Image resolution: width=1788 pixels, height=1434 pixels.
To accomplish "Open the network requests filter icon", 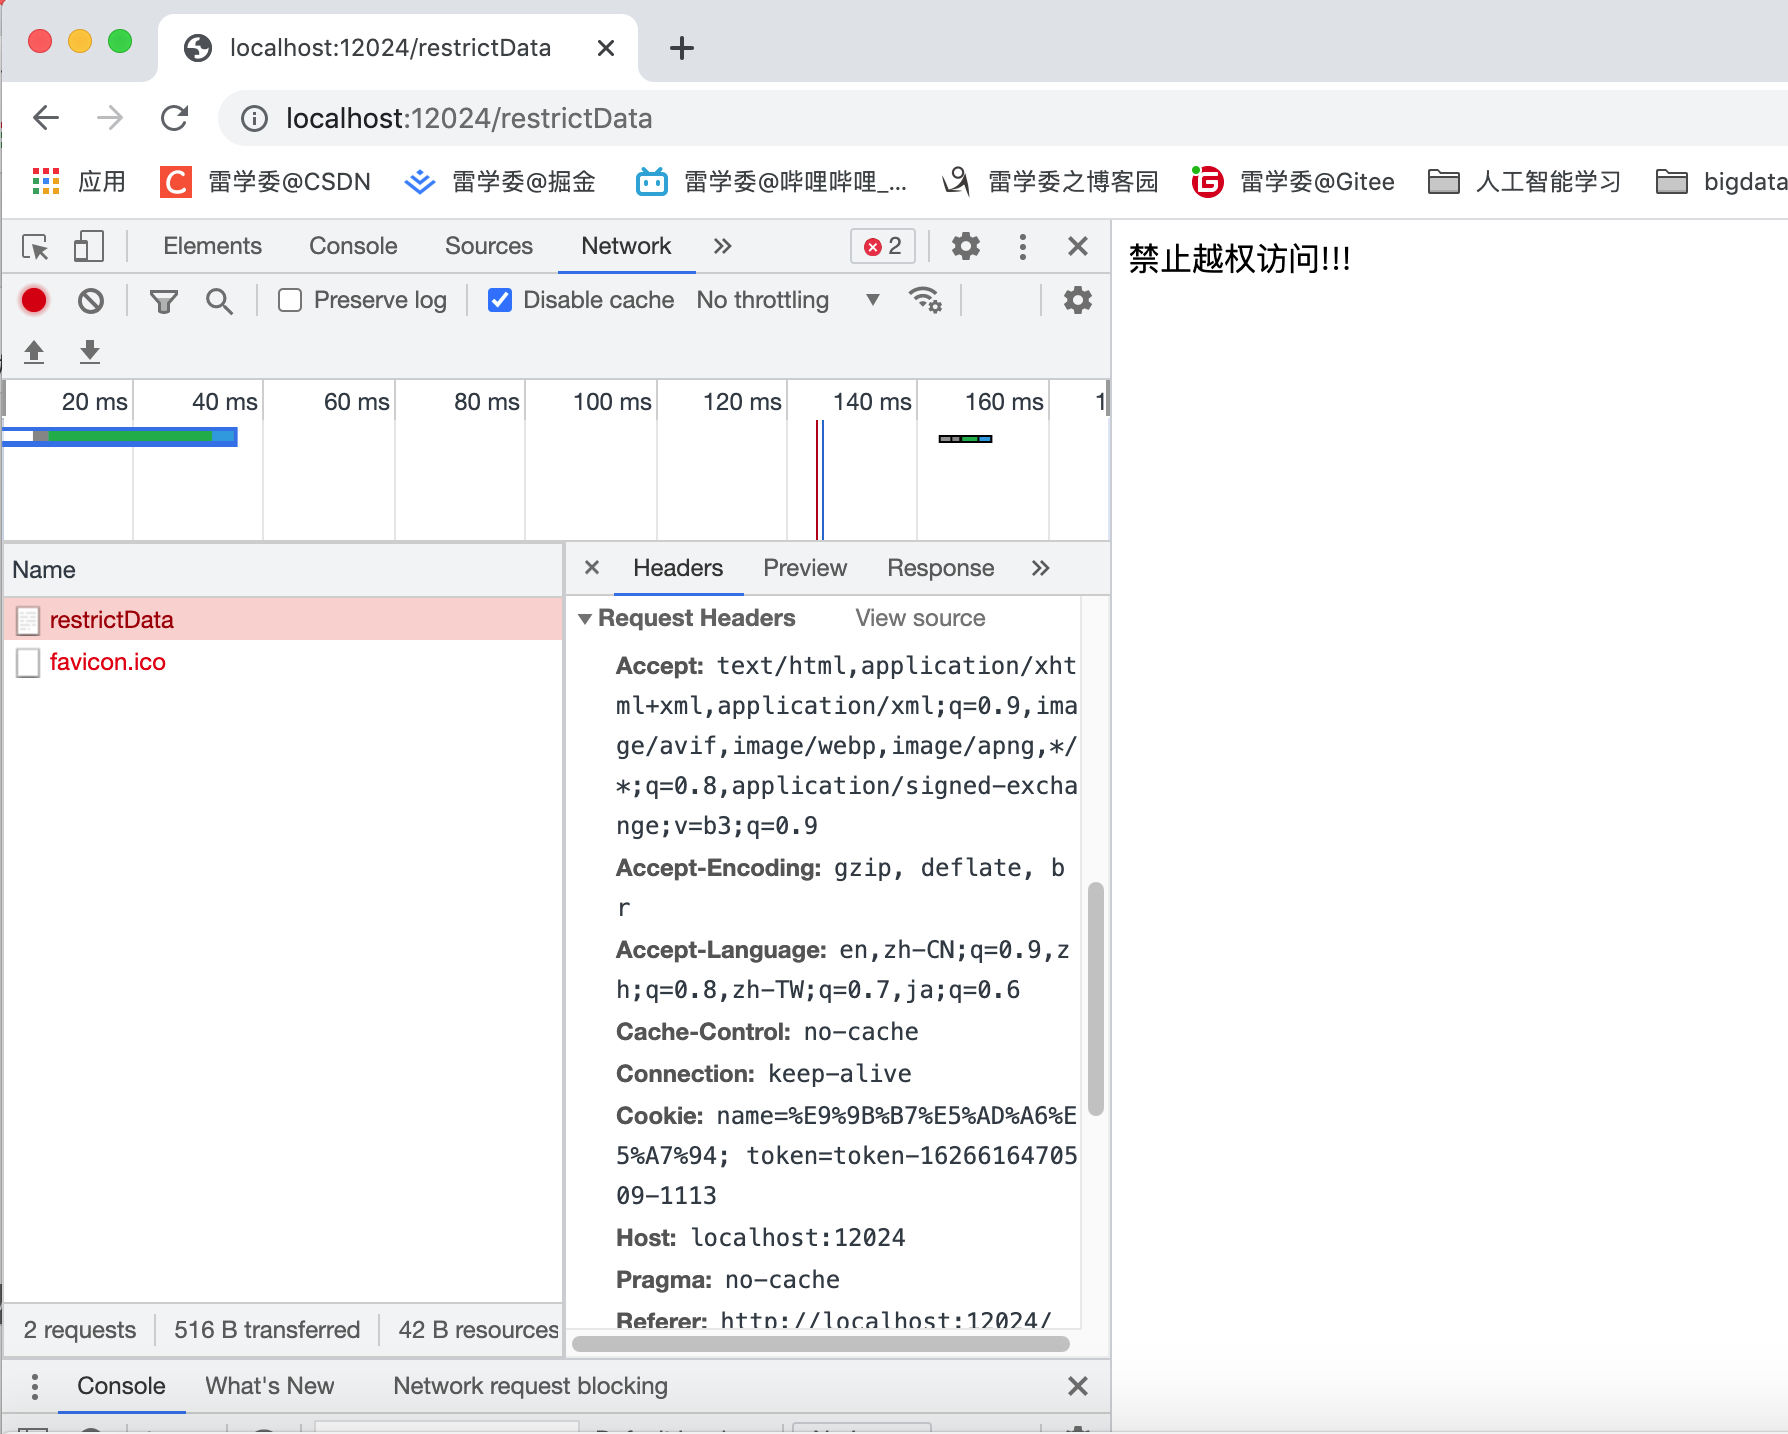I will tap(163, 300).
